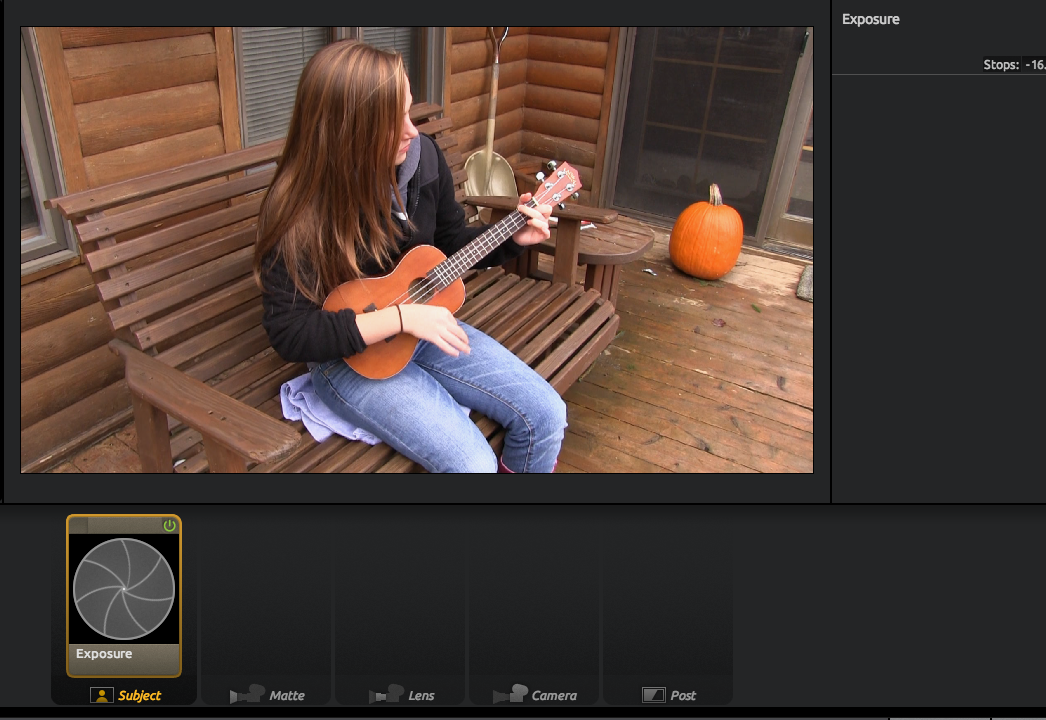Click the Exposure panel heading
The image size is (1046, 720).
coord(870,19)
